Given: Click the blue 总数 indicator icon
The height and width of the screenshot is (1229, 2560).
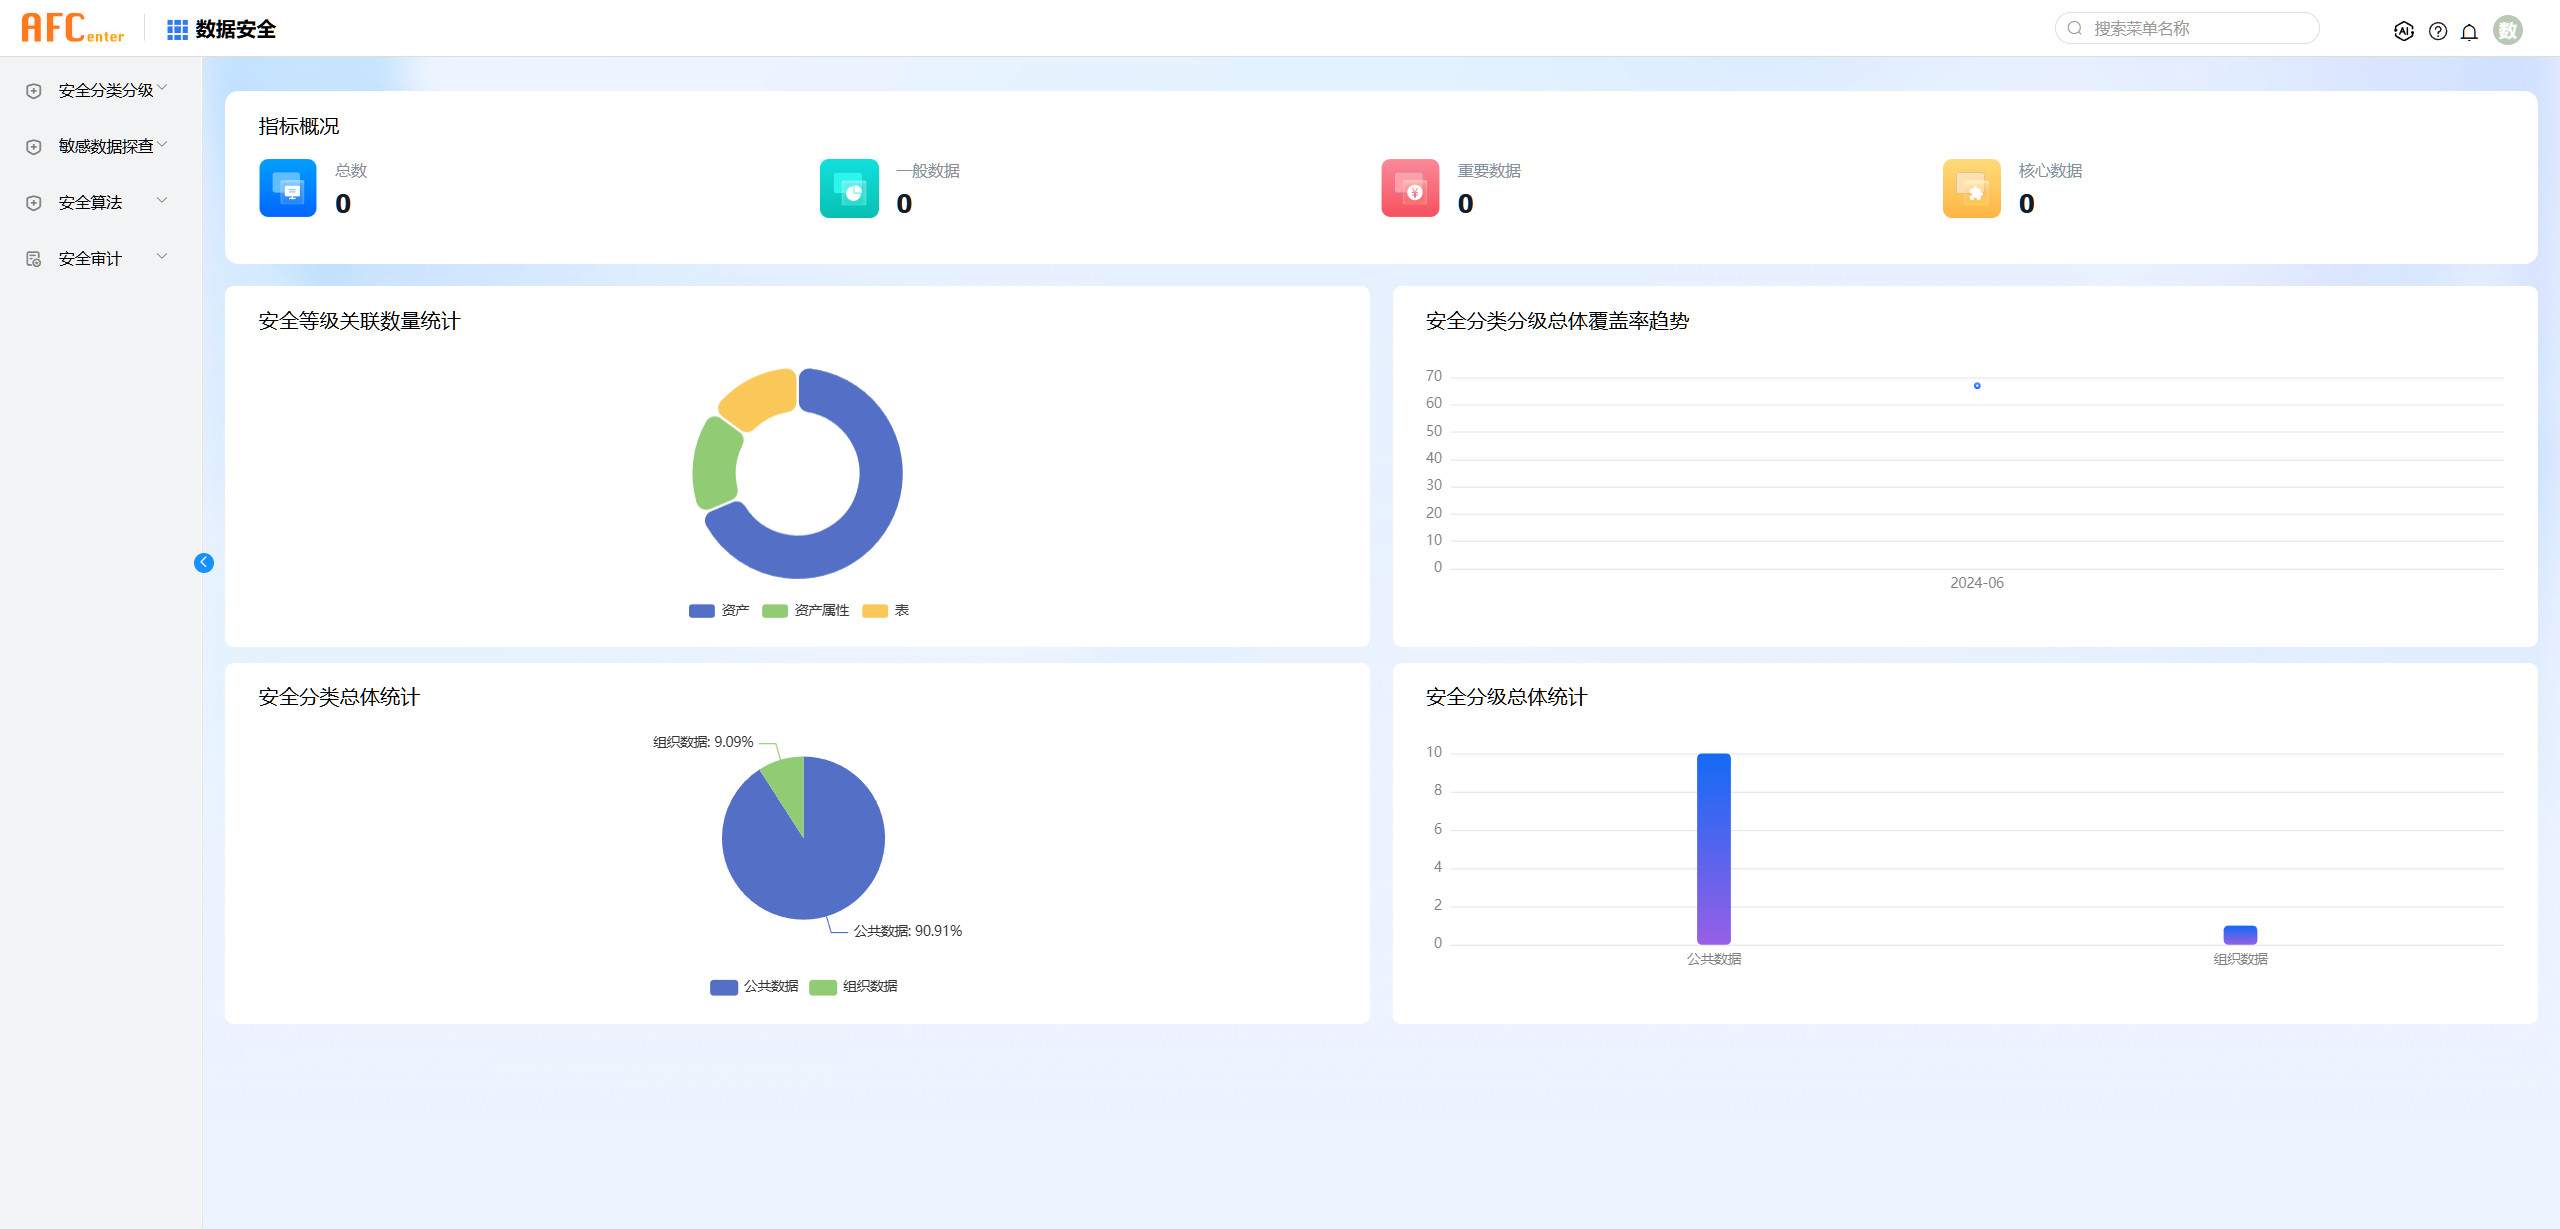Looking at the screenshot, I should [288, 188].
